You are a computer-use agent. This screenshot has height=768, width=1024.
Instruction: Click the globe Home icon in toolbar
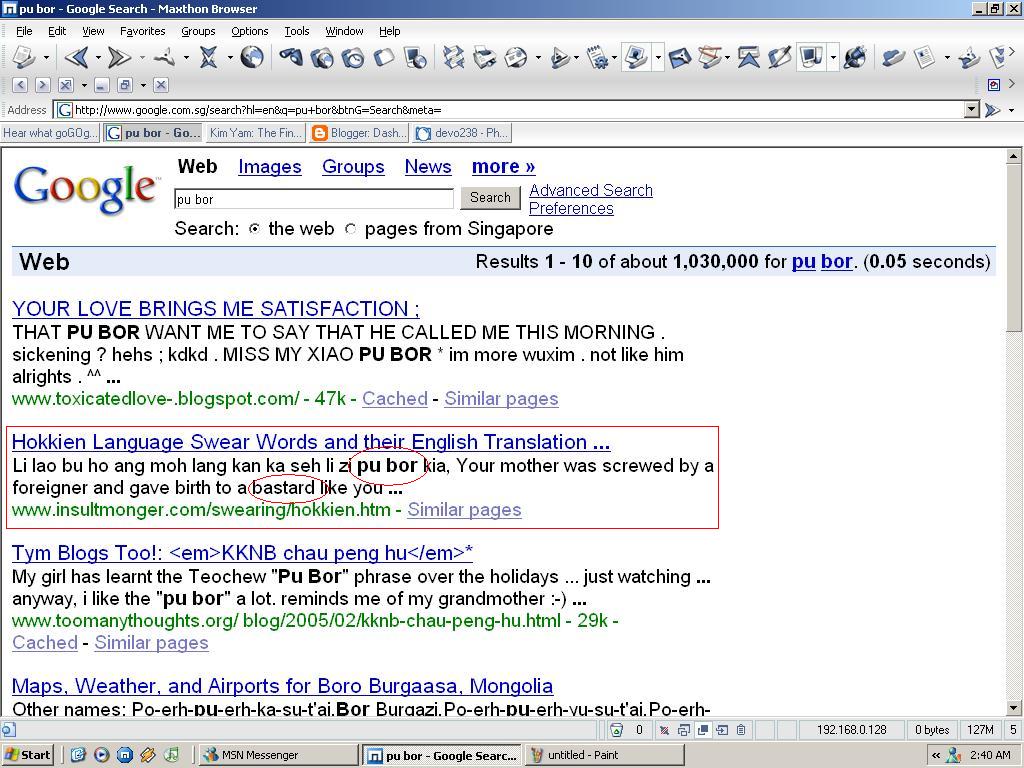pos(251,57)
